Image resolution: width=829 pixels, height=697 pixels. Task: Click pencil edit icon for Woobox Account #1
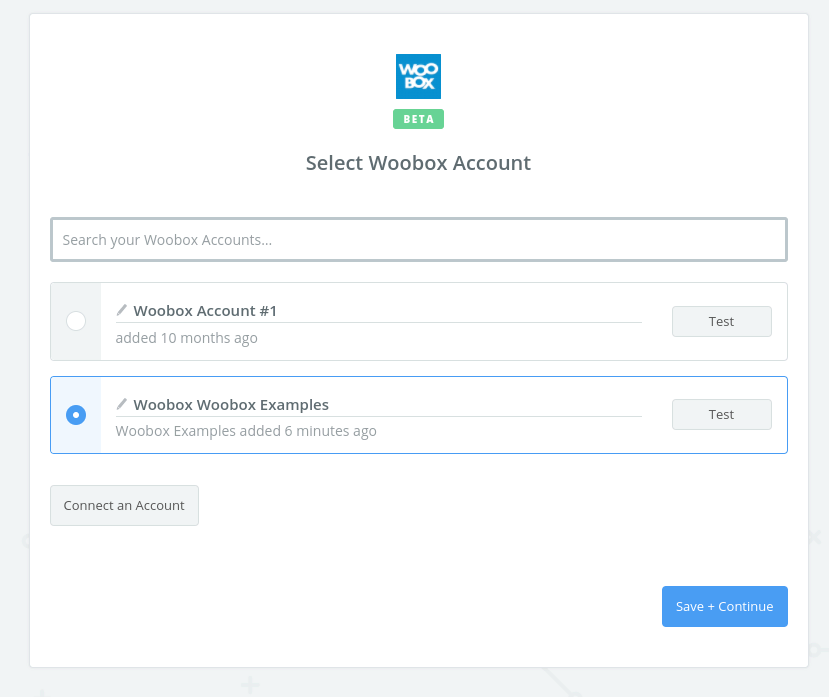pyautogui.click(x=122, y=310)
